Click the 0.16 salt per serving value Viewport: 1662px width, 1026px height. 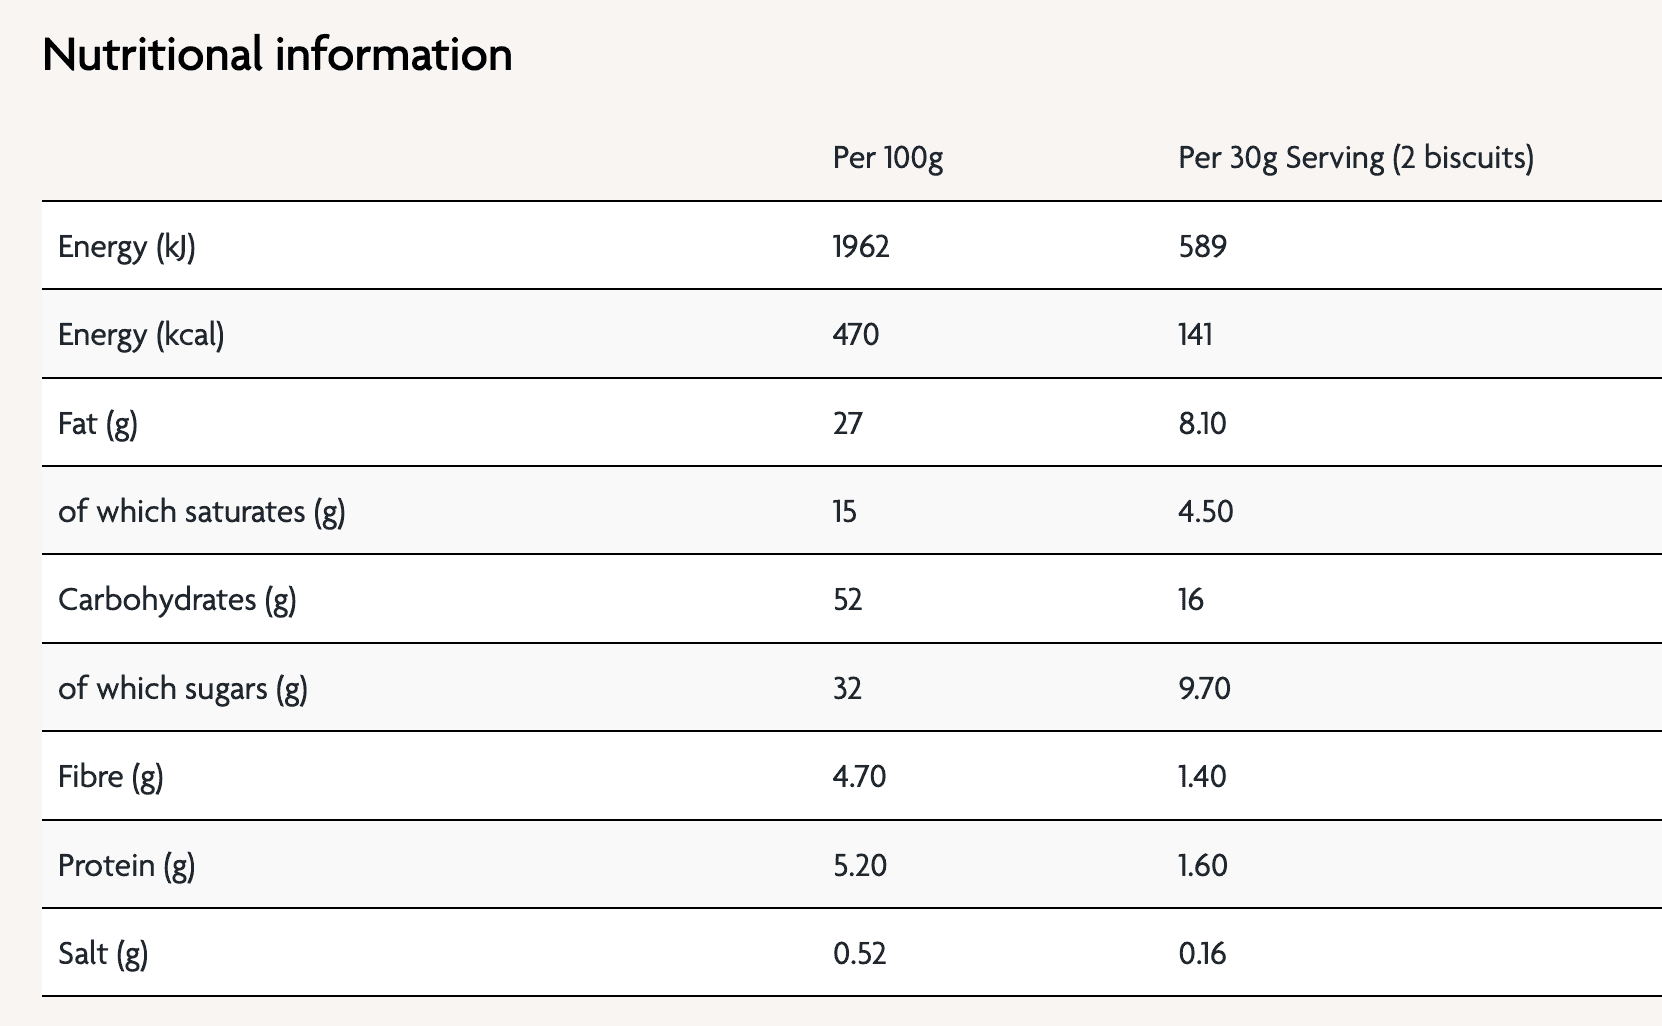click(x=1203, y=954)
